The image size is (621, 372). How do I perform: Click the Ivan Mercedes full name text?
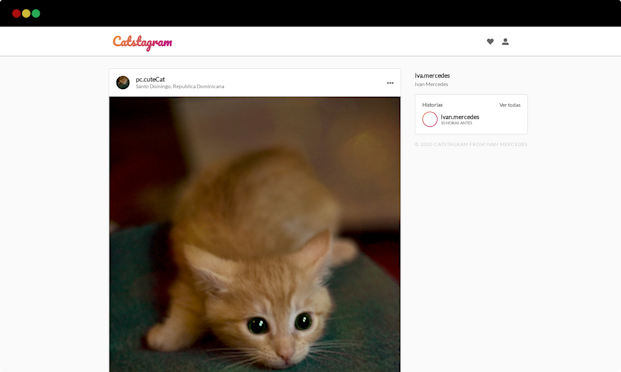click(431, 84)
